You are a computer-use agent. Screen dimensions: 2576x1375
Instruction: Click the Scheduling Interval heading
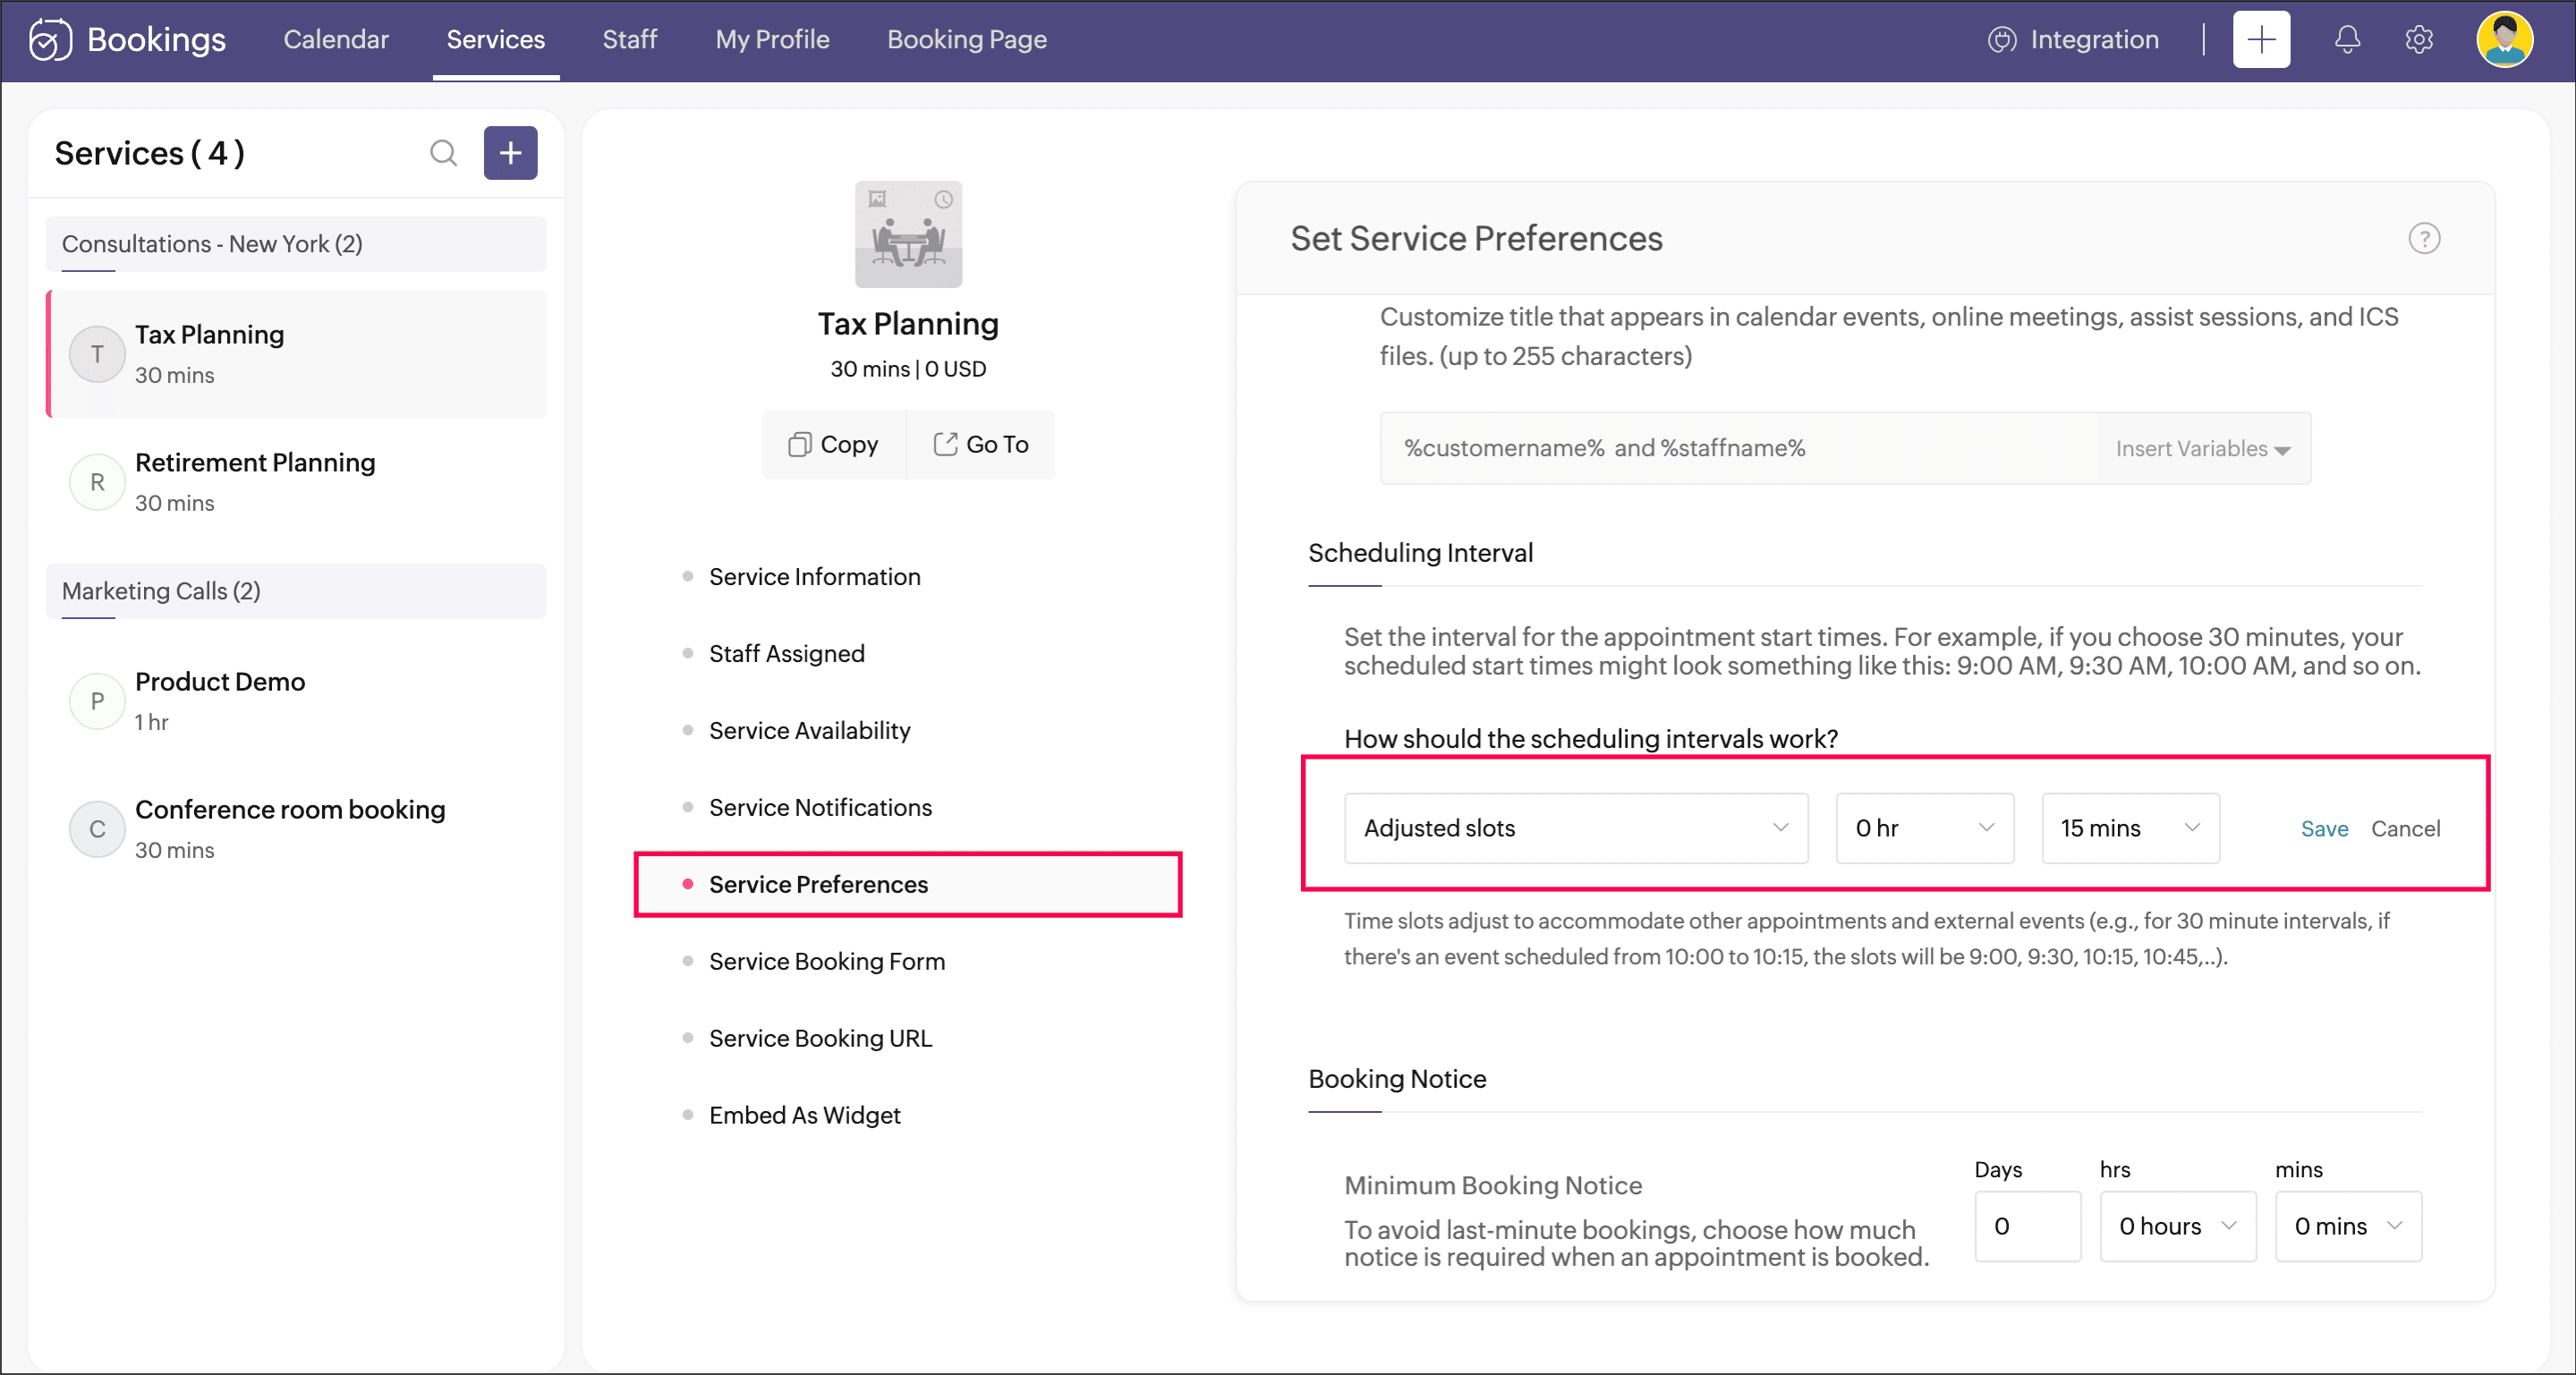point(1420,554)
